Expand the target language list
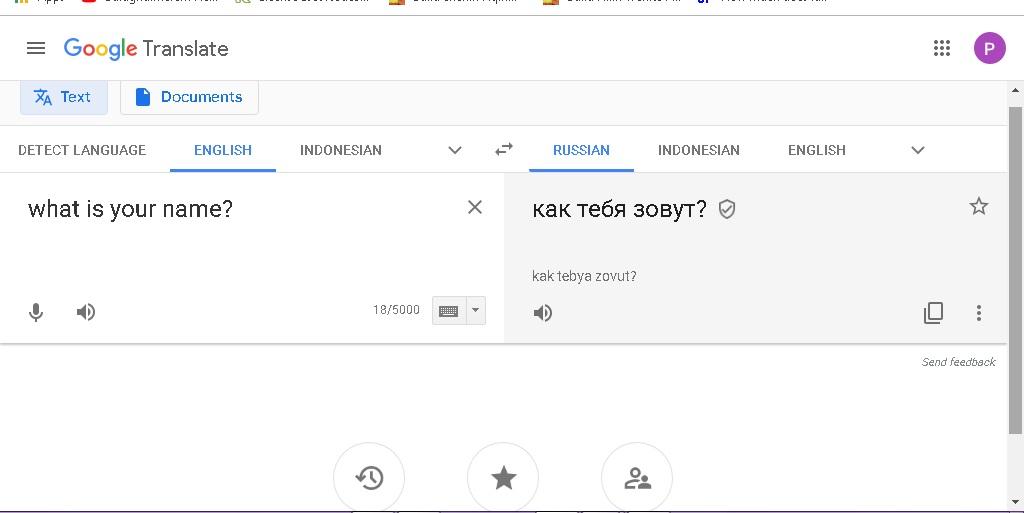The width and height of the screenshot is (1024, 513). coord(918,150)
